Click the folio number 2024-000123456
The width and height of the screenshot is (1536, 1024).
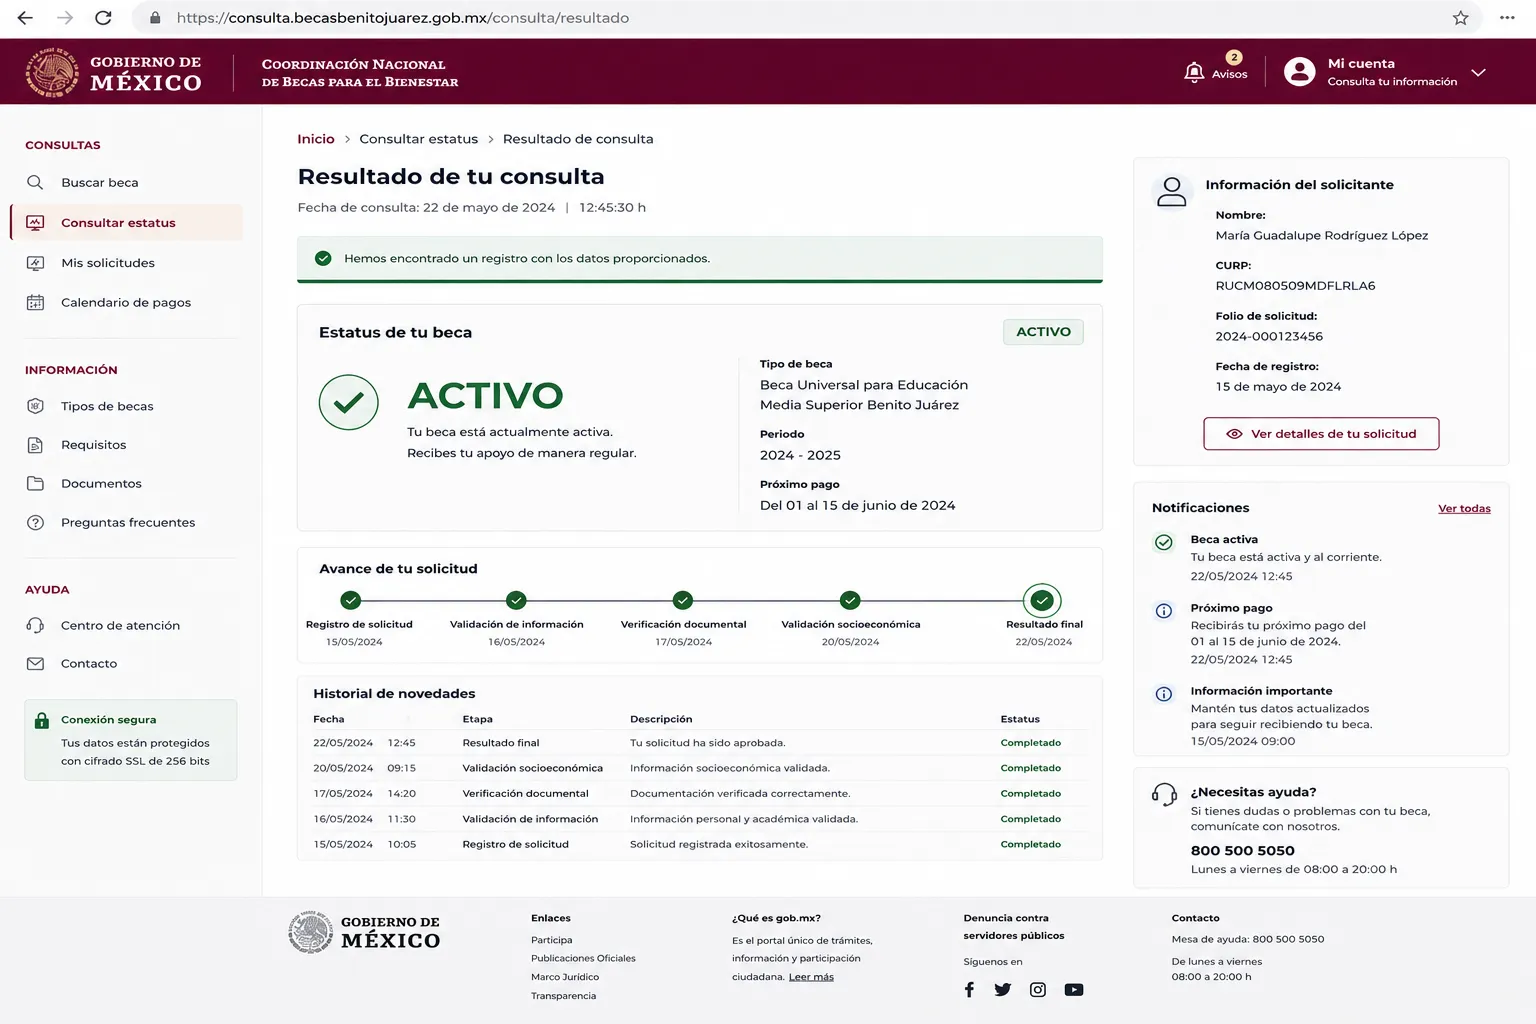coord(1269,337)
